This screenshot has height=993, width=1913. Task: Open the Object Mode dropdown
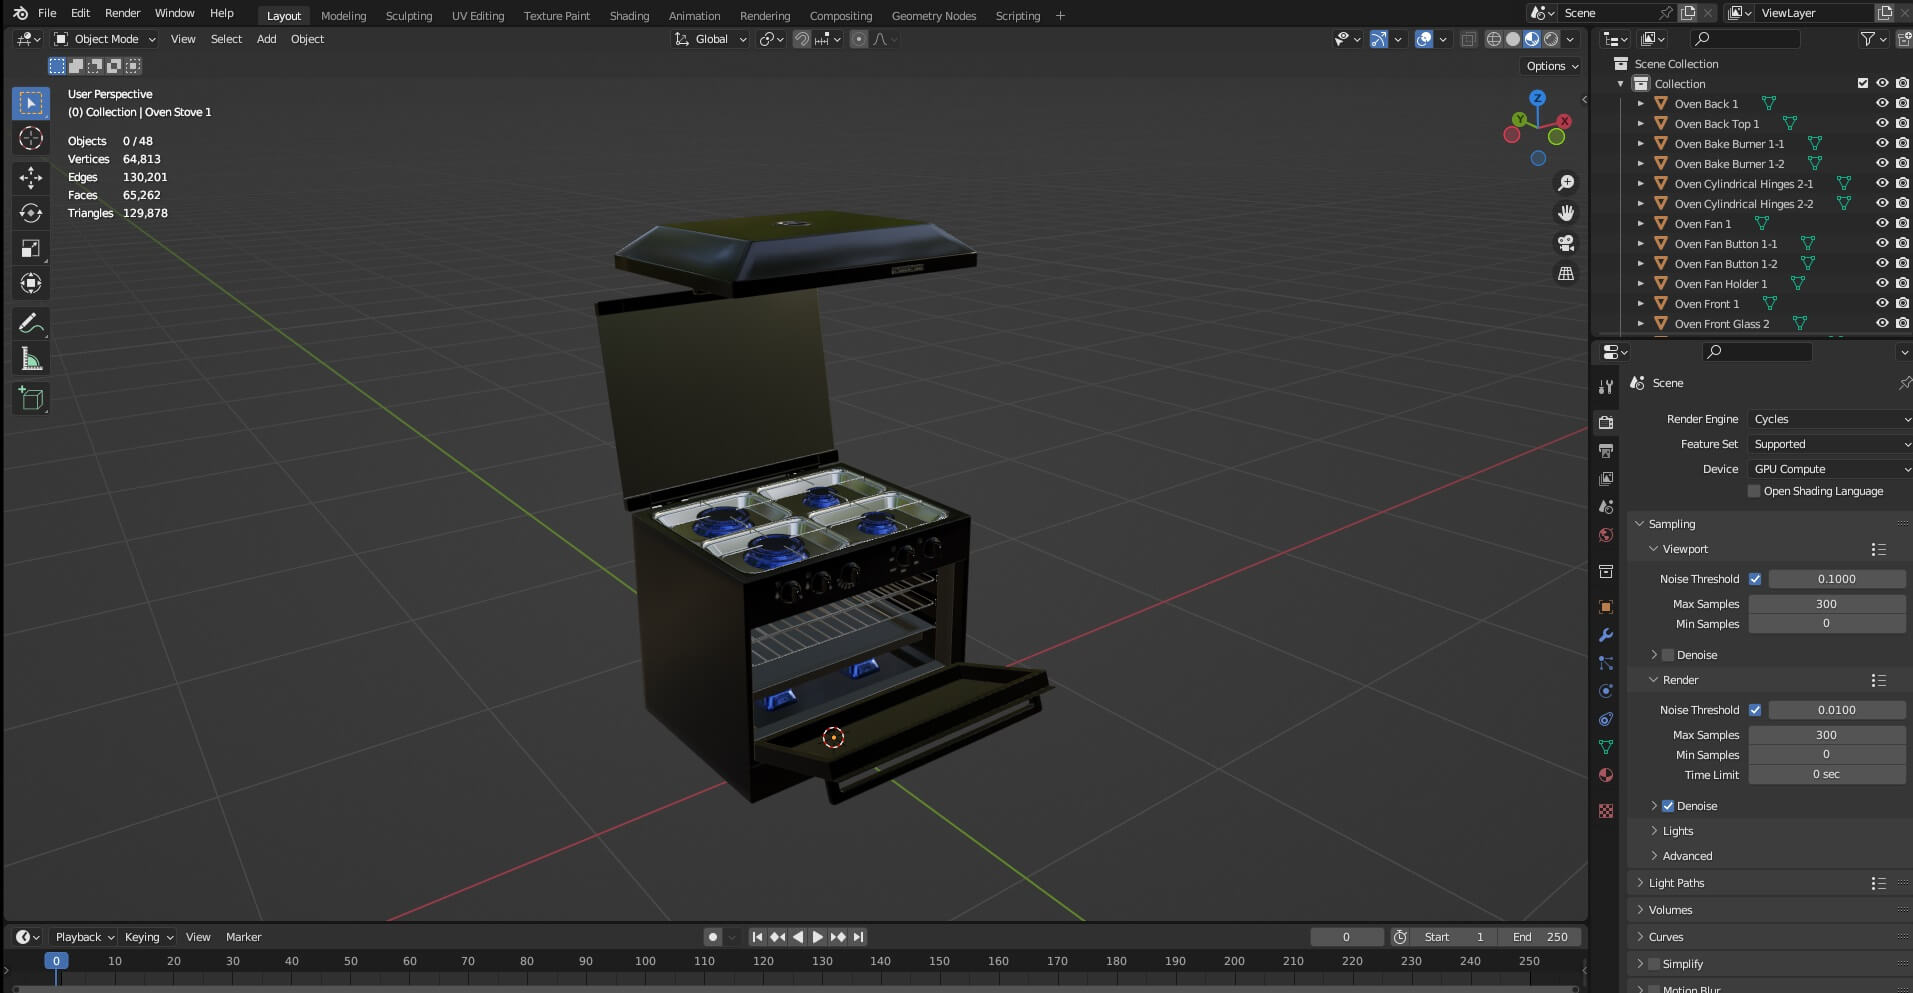(x=105, y=39)
